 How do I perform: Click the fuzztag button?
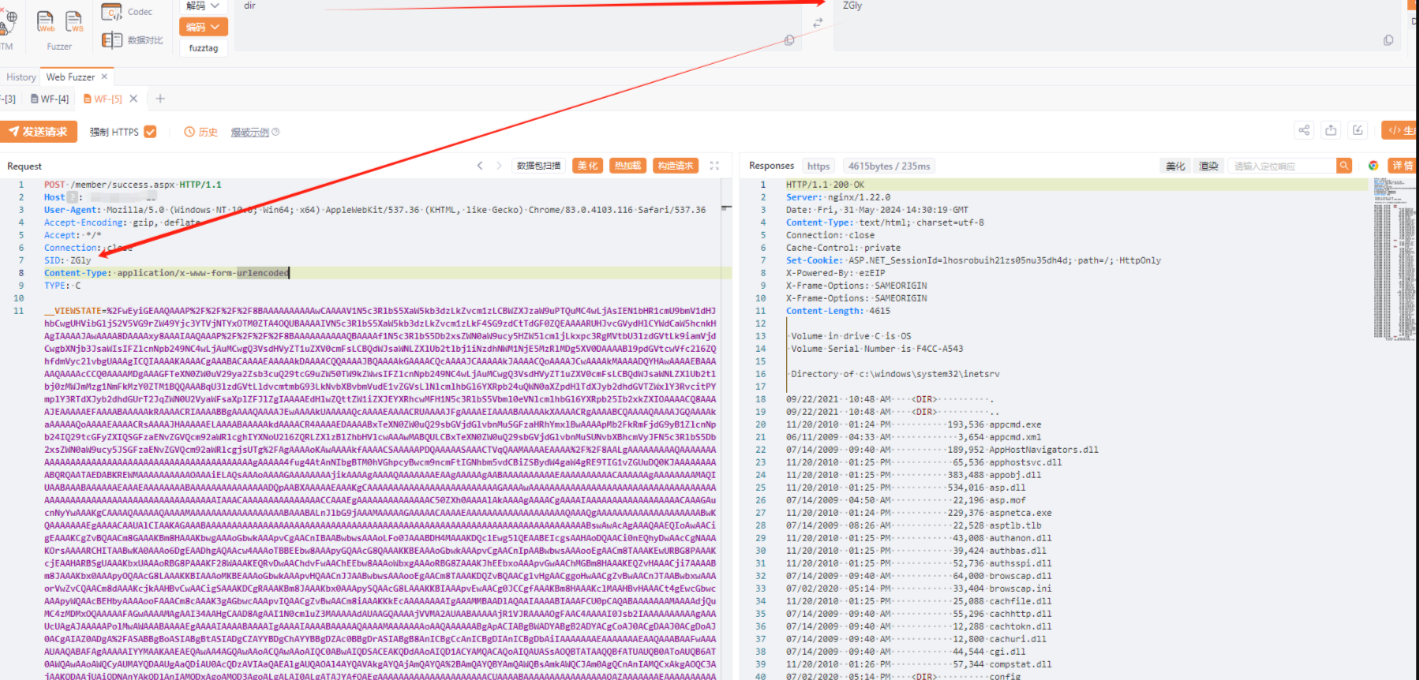tap(203, 47)
